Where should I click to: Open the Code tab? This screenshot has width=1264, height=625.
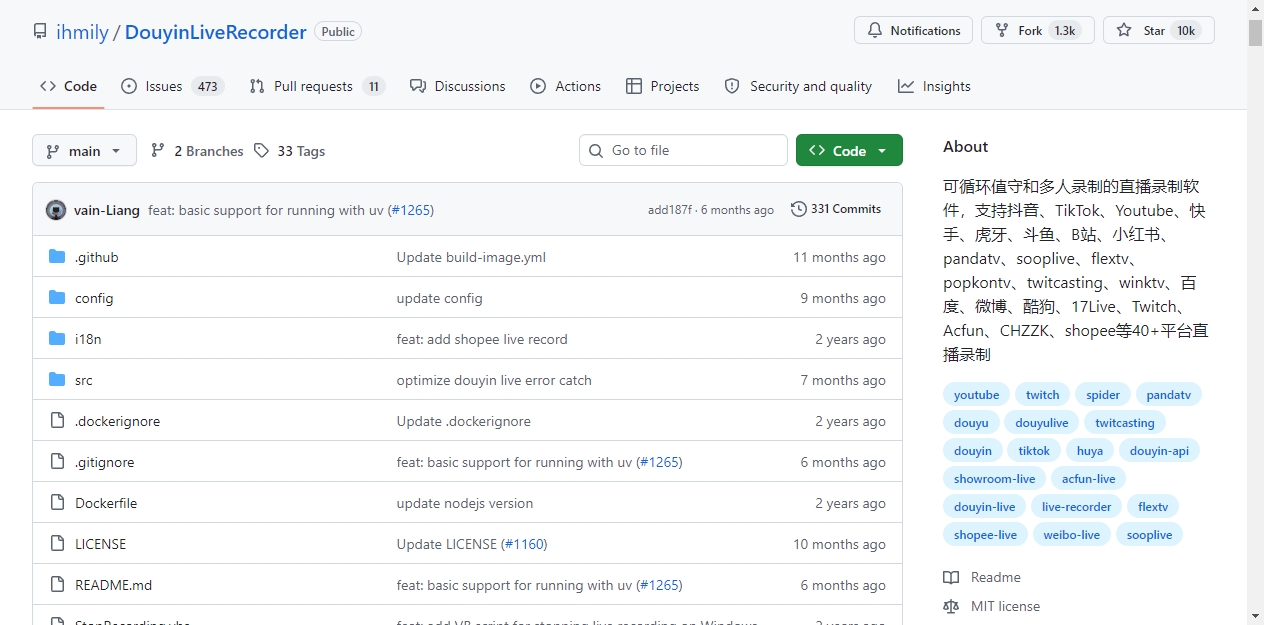point(68,86)
